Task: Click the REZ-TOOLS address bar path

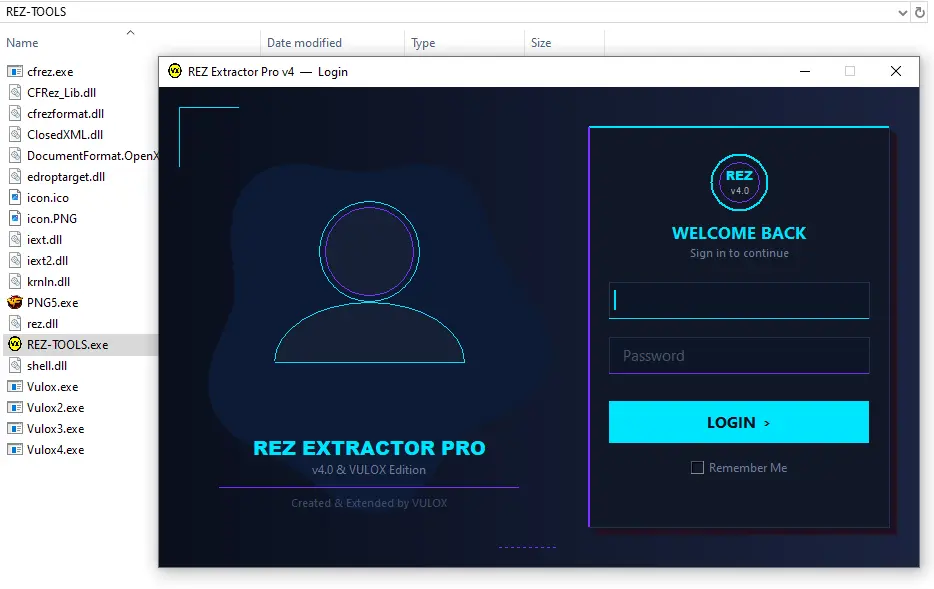Action: 36,12
